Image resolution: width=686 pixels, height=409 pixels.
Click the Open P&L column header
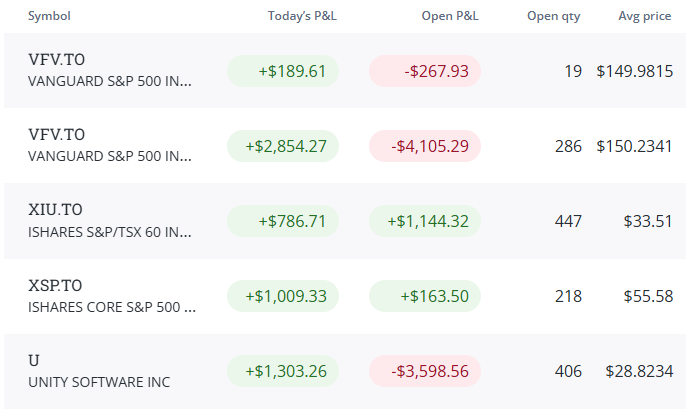click(450, 16)
